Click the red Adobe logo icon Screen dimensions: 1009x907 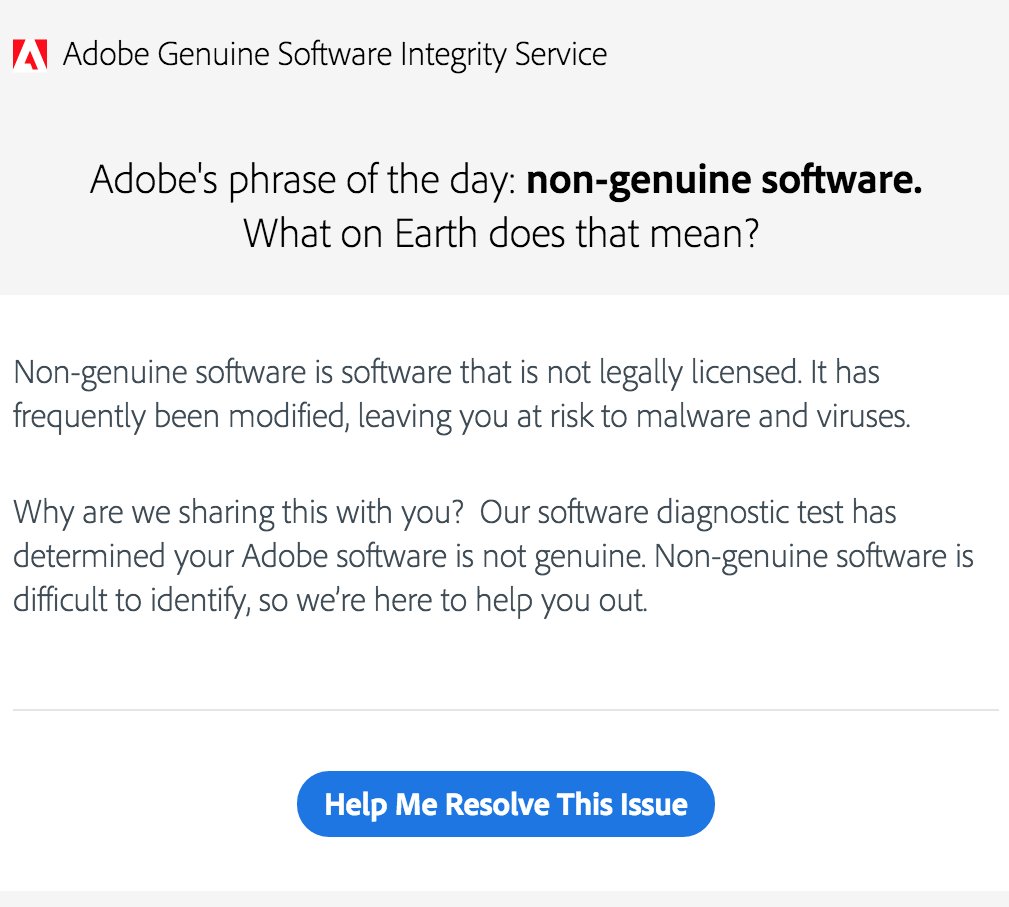pyautogui.click(x=30, y=55)
